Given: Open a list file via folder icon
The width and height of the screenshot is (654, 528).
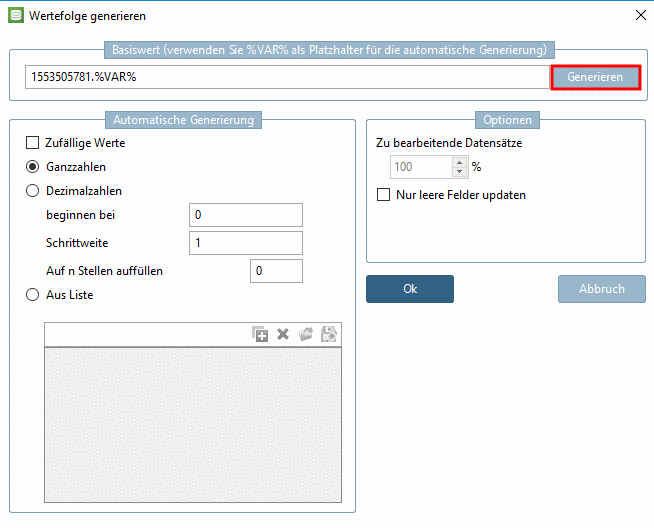Looking at the screenshot, I should click(305, 335).
